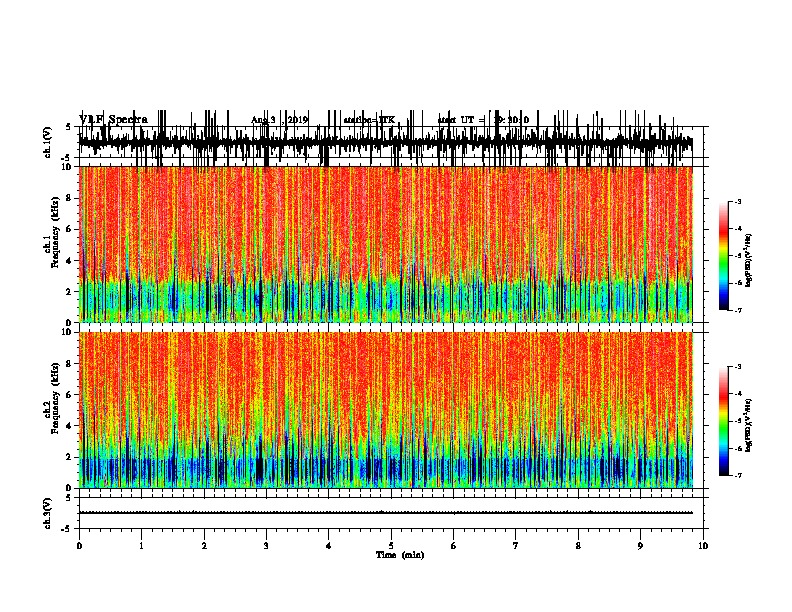This screenshot has width=792, height=612.
Task: Select the 'Aug 3, 2019' date label
Action: pyautogui.click(x=279, y=120)
